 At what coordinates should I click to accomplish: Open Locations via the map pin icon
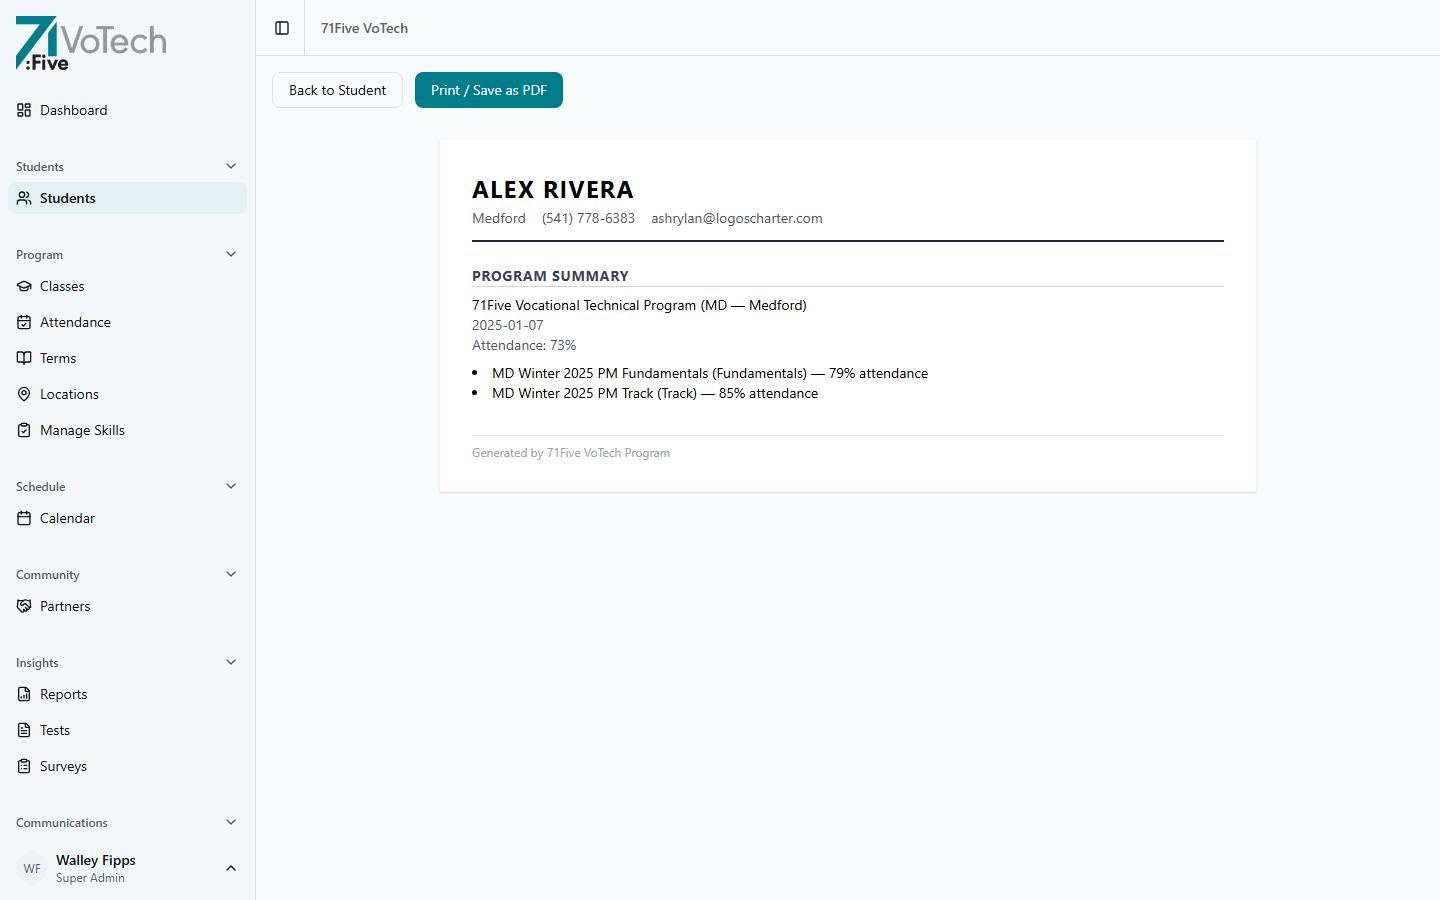(x=23, y=394)
